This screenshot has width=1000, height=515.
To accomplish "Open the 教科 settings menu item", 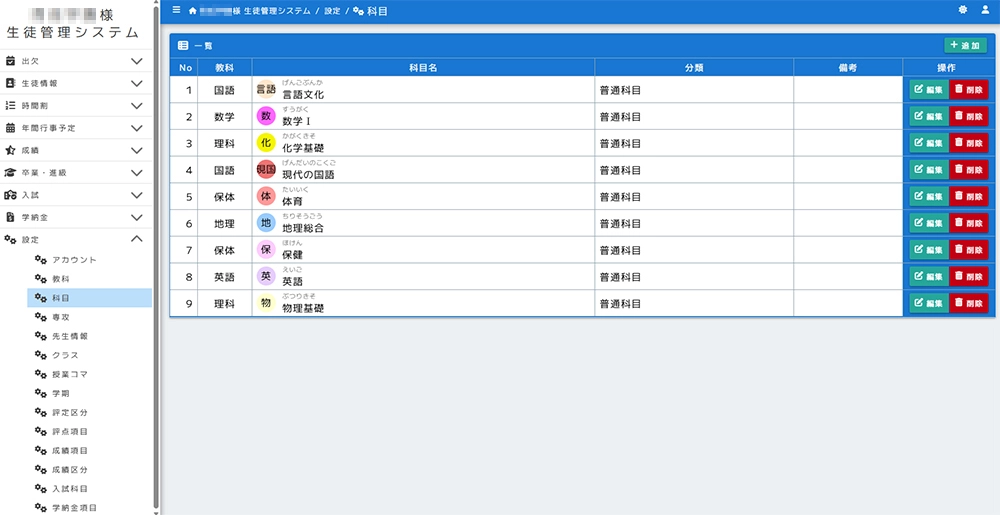I will click(x=60, y=279).
